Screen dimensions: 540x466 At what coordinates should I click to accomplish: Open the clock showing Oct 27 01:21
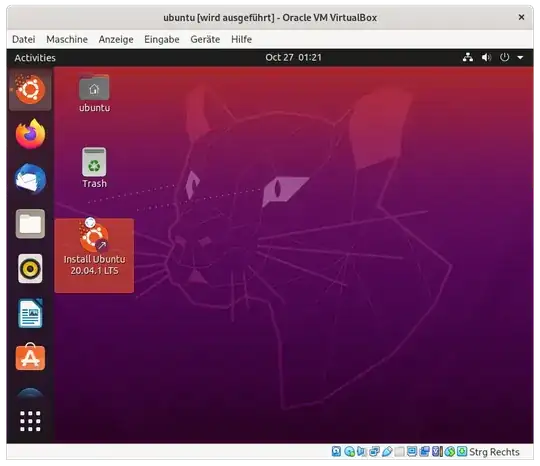pos(293,57)
